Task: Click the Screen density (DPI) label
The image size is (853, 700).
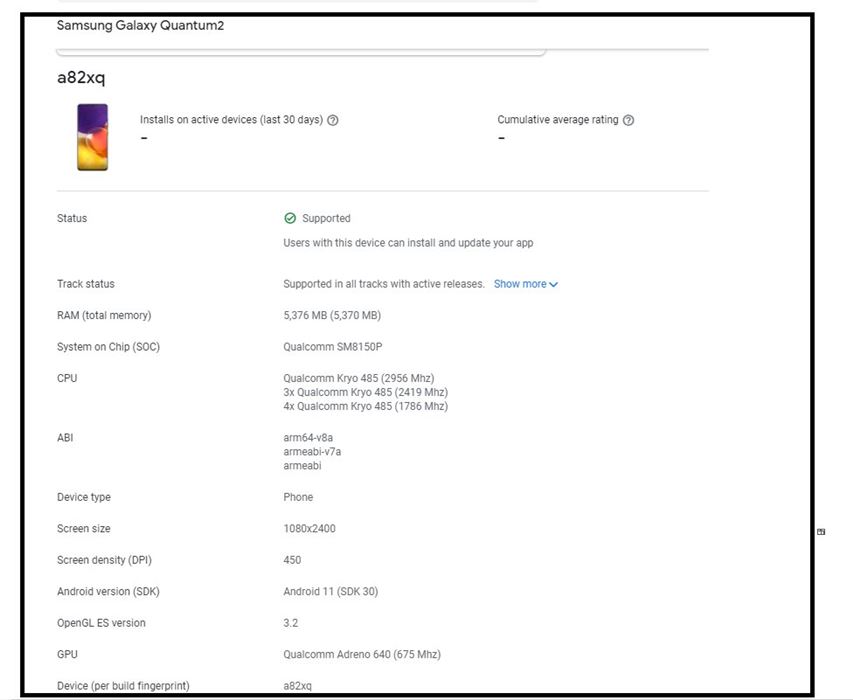Action: 104,560
